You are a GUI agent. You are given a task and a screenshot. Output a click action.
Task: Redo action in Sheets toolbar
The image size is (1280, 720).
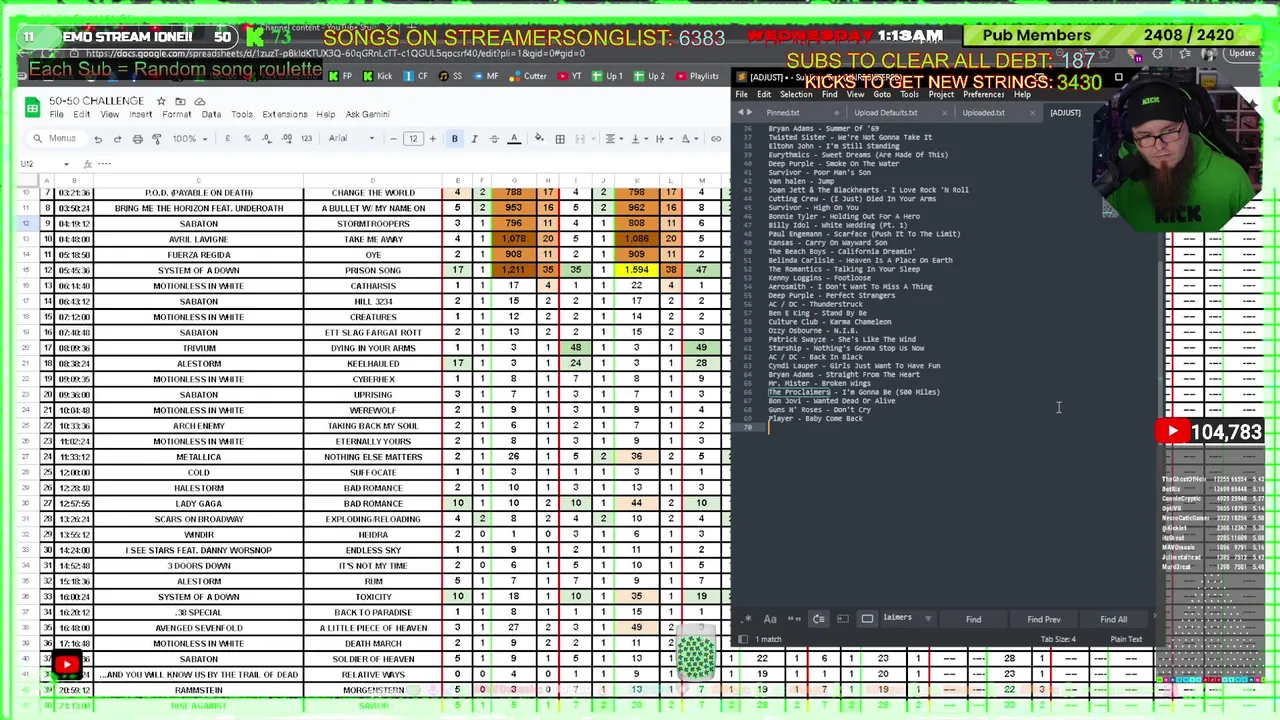click(117, 139)
